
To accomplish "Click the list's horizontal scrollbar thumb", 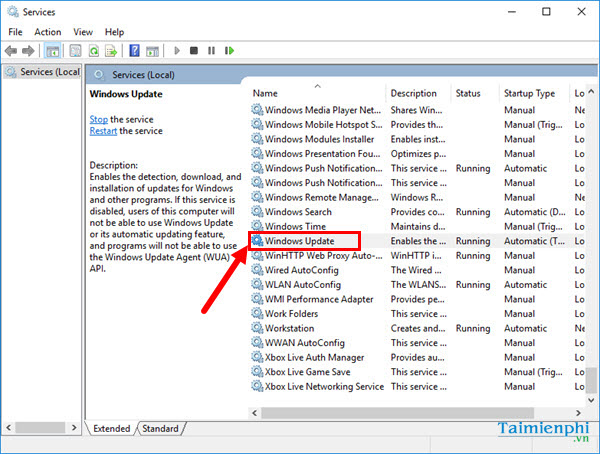I will point(398,413).
